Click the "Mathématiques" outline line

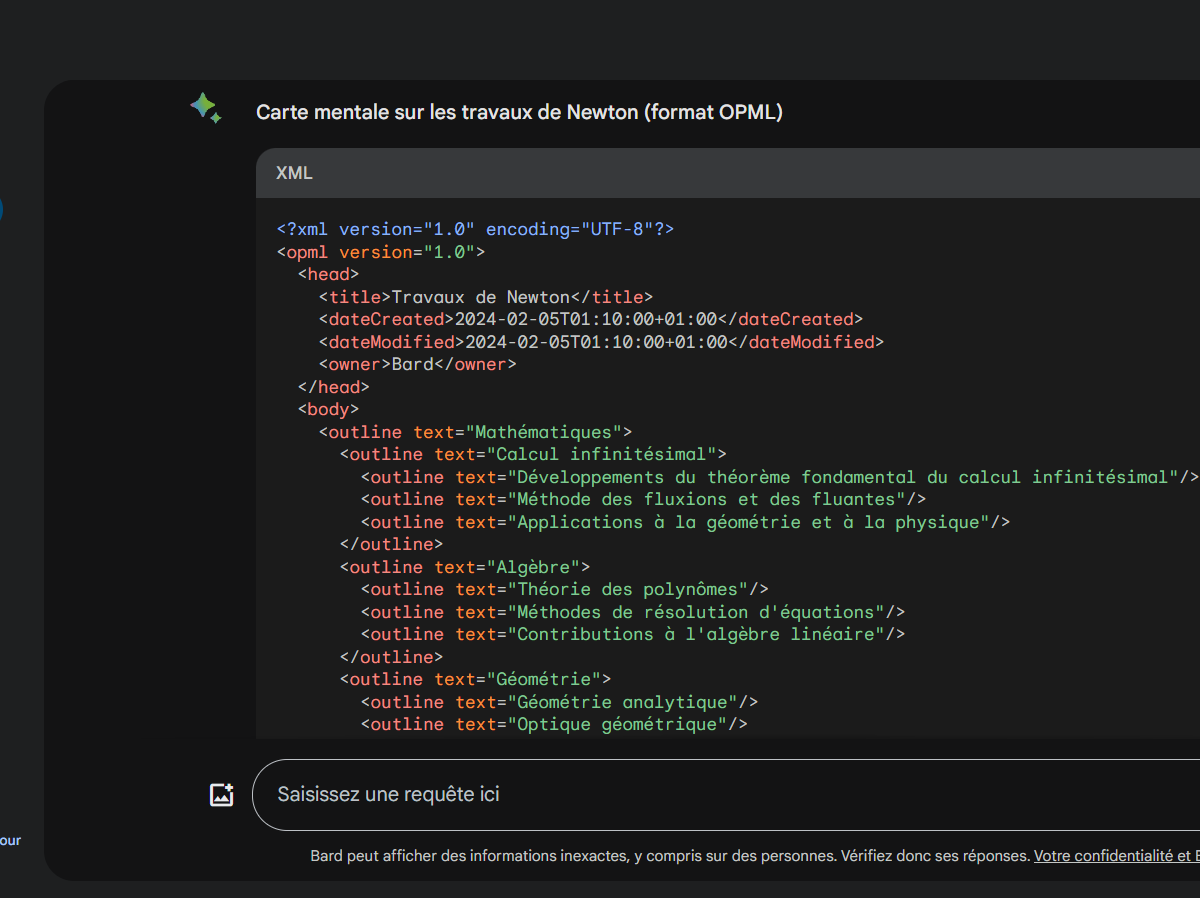[475, 432]
